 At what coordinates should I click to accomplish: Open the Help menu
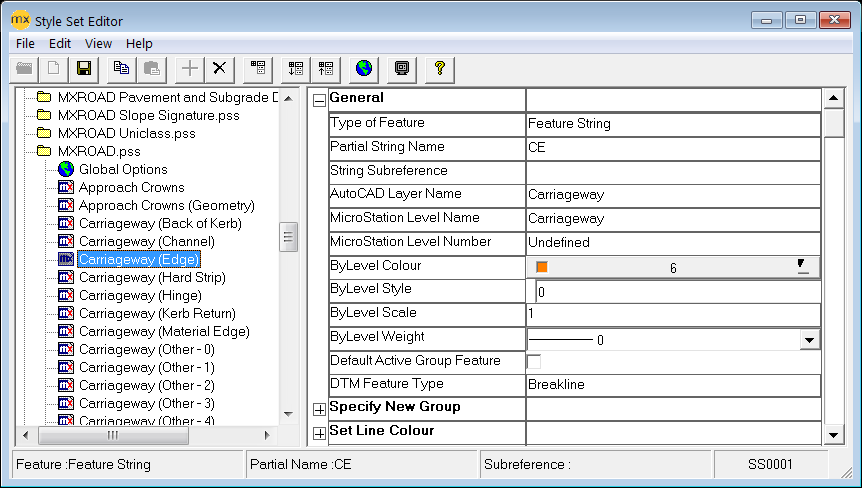[x=139, y=43]
